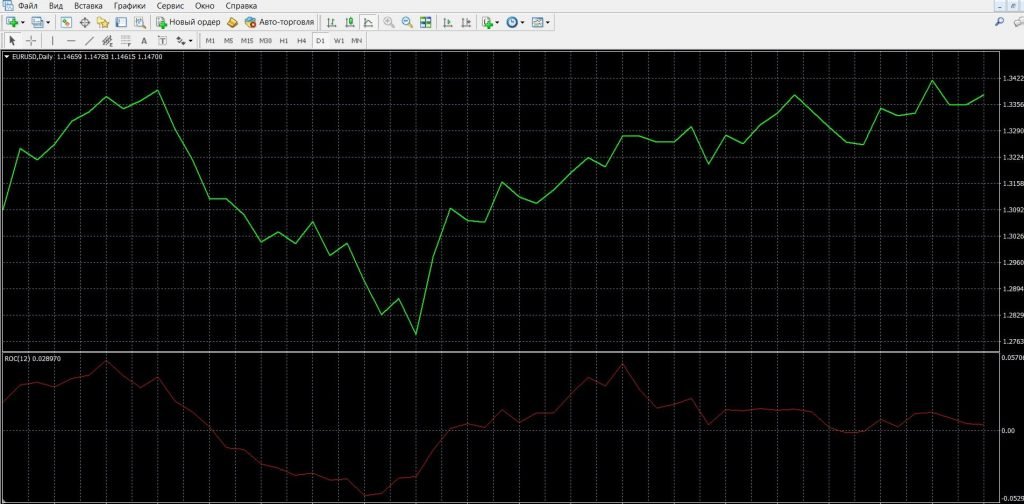Image resolution: width=1024 pixels, height=504 pixels.
Task: Expand the chart periods clock dropdown
Action: click(x=523, y=22)
